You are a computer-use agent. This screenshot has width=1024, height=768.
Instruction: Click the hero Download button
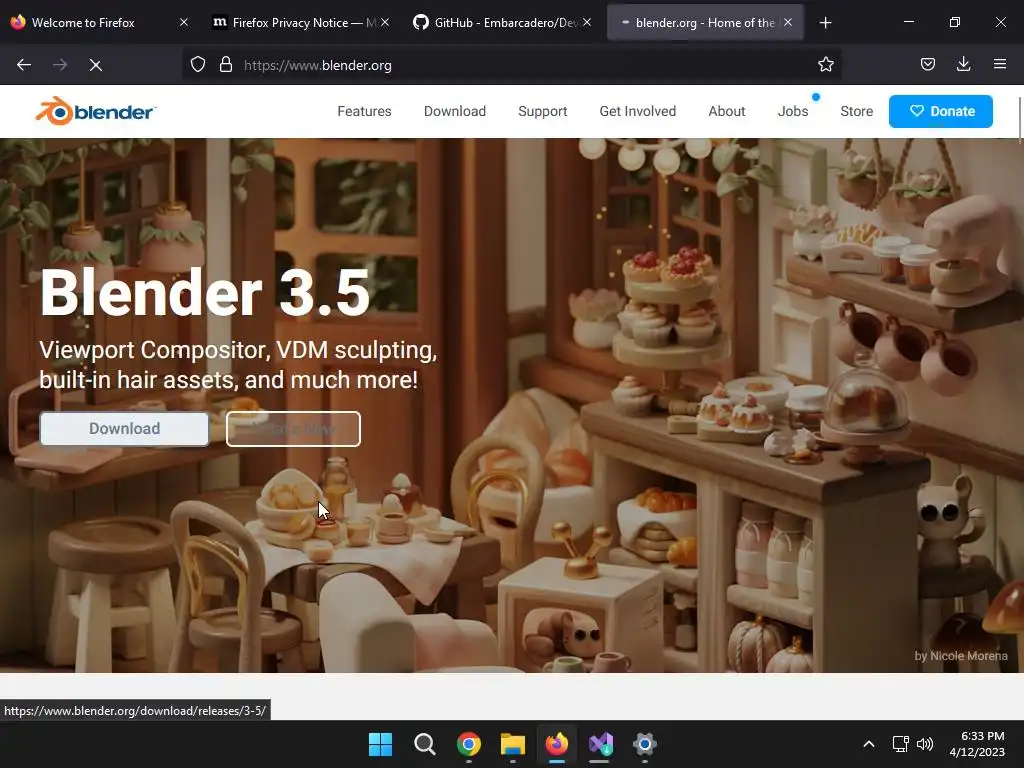pos(124,428)
